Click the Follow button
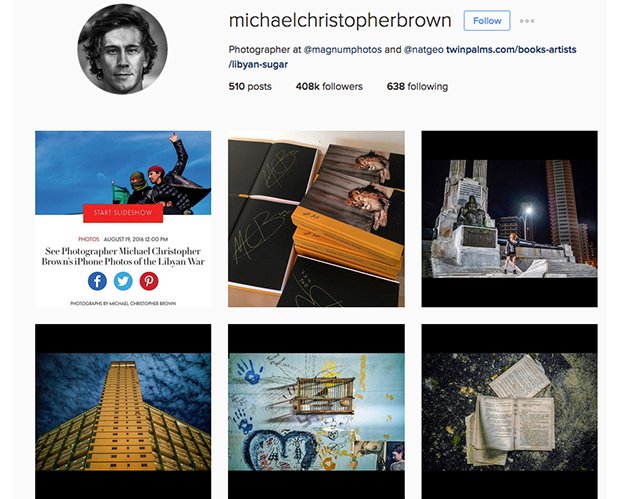This screenshot has width=632, height=499. tap(487, 21)
